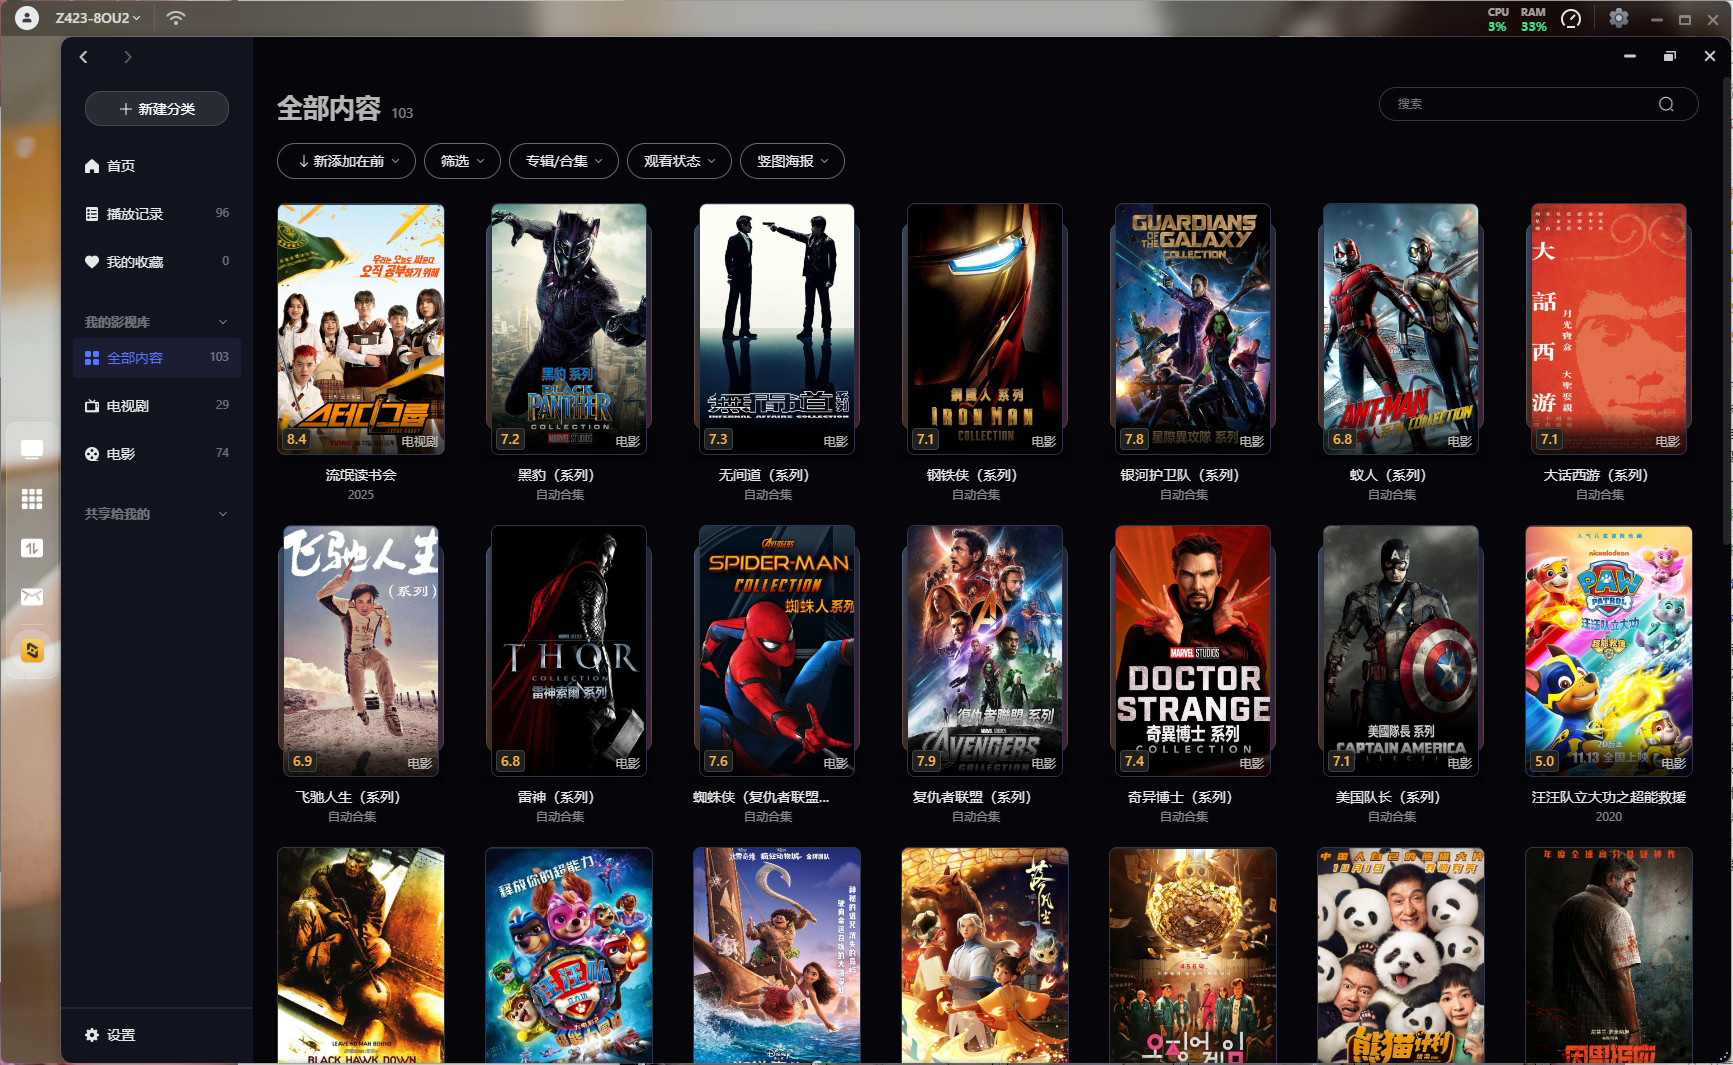Open the desktop monitor icon in dock
This screenshot has height=1065, width=1733.
(x=32, y=450)
